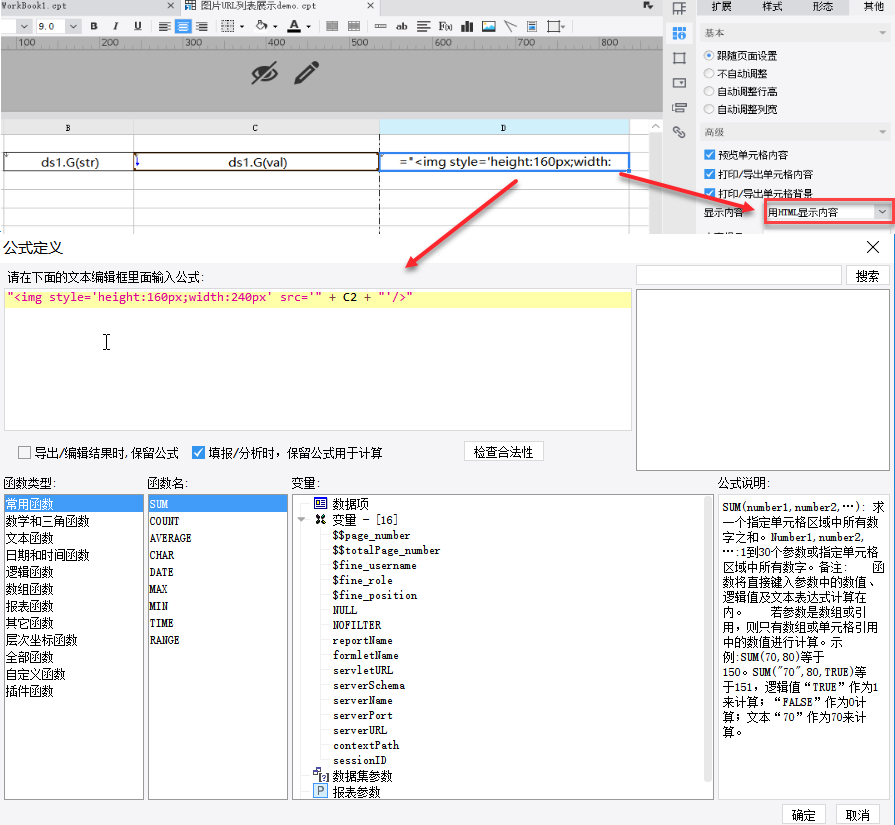Click the crossed-out eye hide icon
Image resolution: width=895 pixels, height=825 pixels.
point(264,73)
